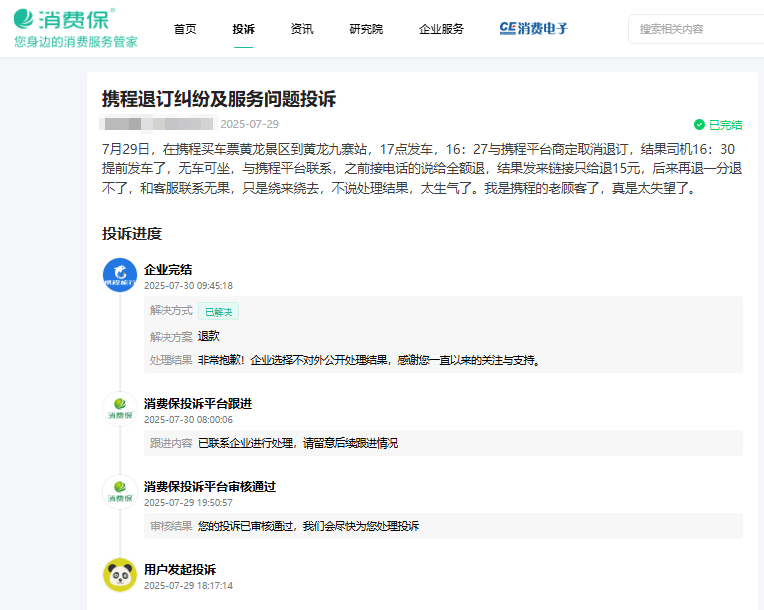Viewport: 764px width, 610px height.
Task: Click the blurred username next to date
Action: point(158,124)
